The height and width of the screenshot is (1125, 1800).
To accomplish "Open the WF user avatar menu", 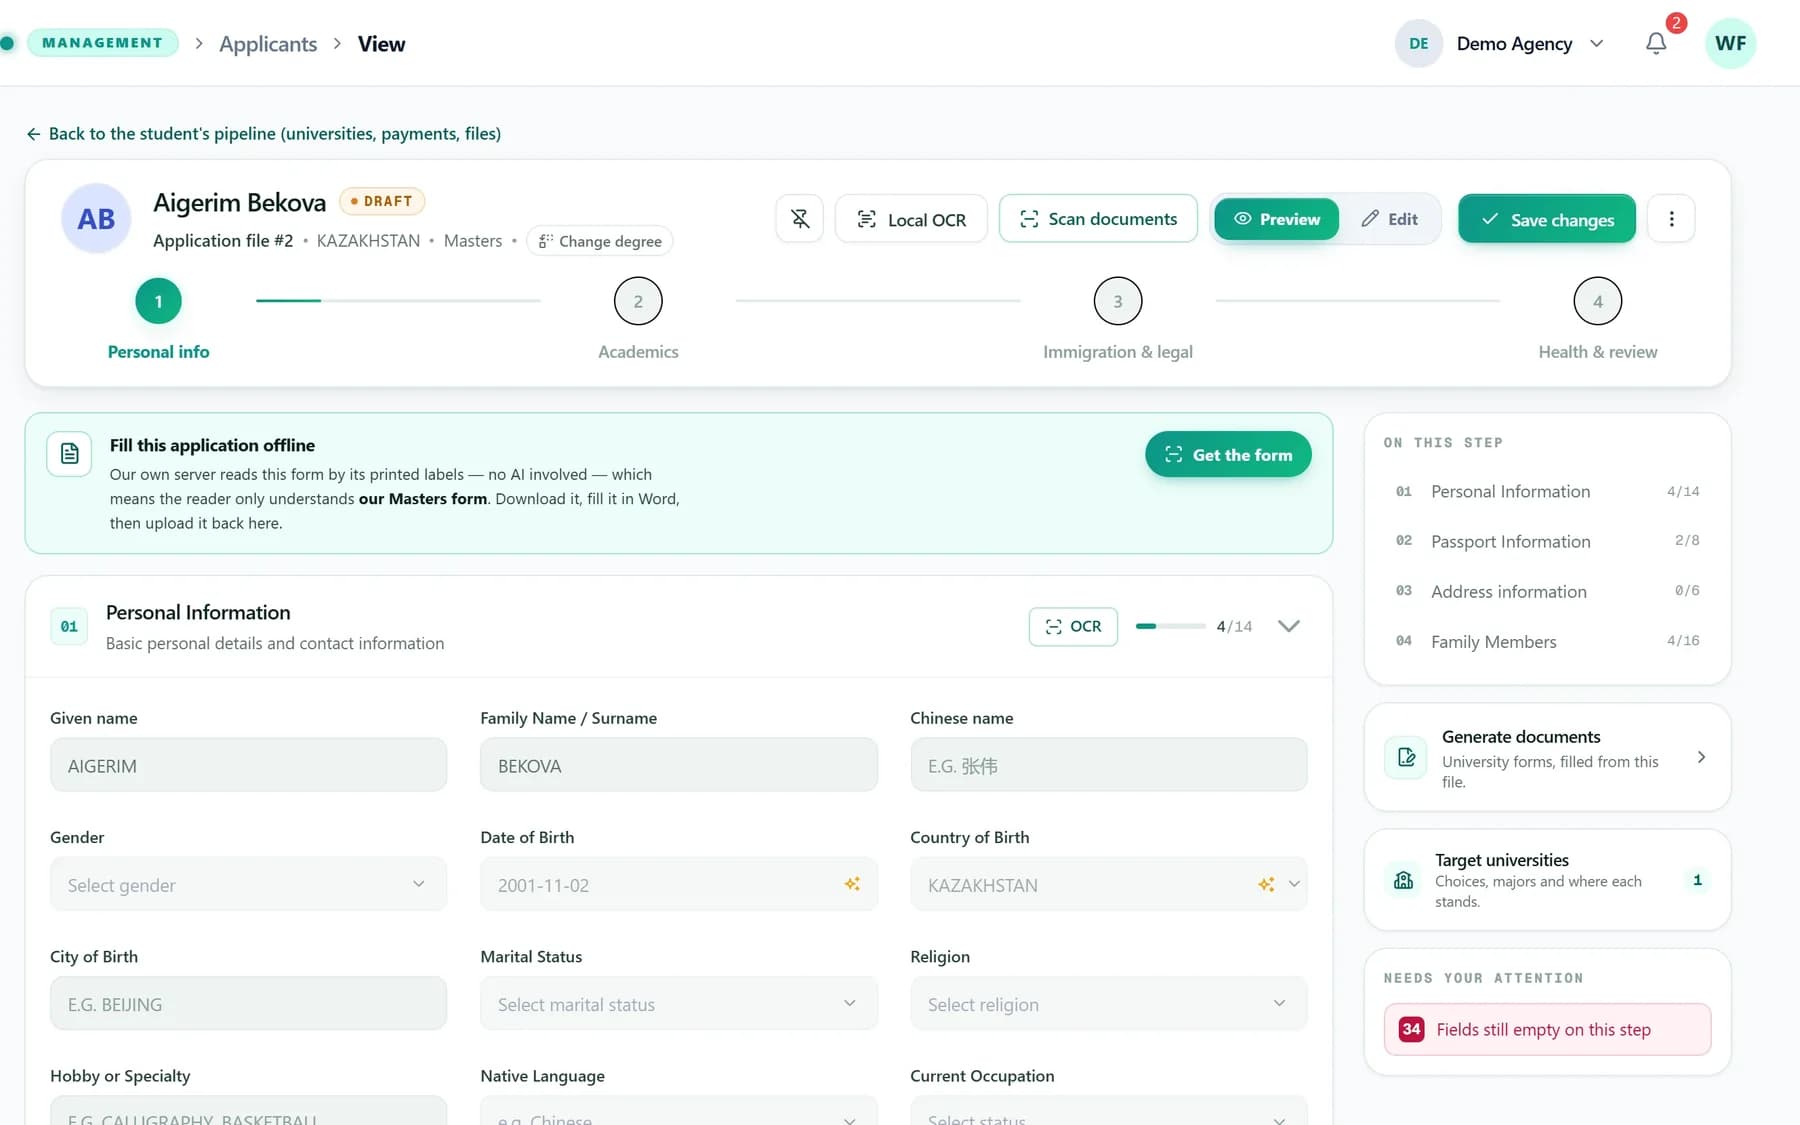I will click(x=1730, y=43).
